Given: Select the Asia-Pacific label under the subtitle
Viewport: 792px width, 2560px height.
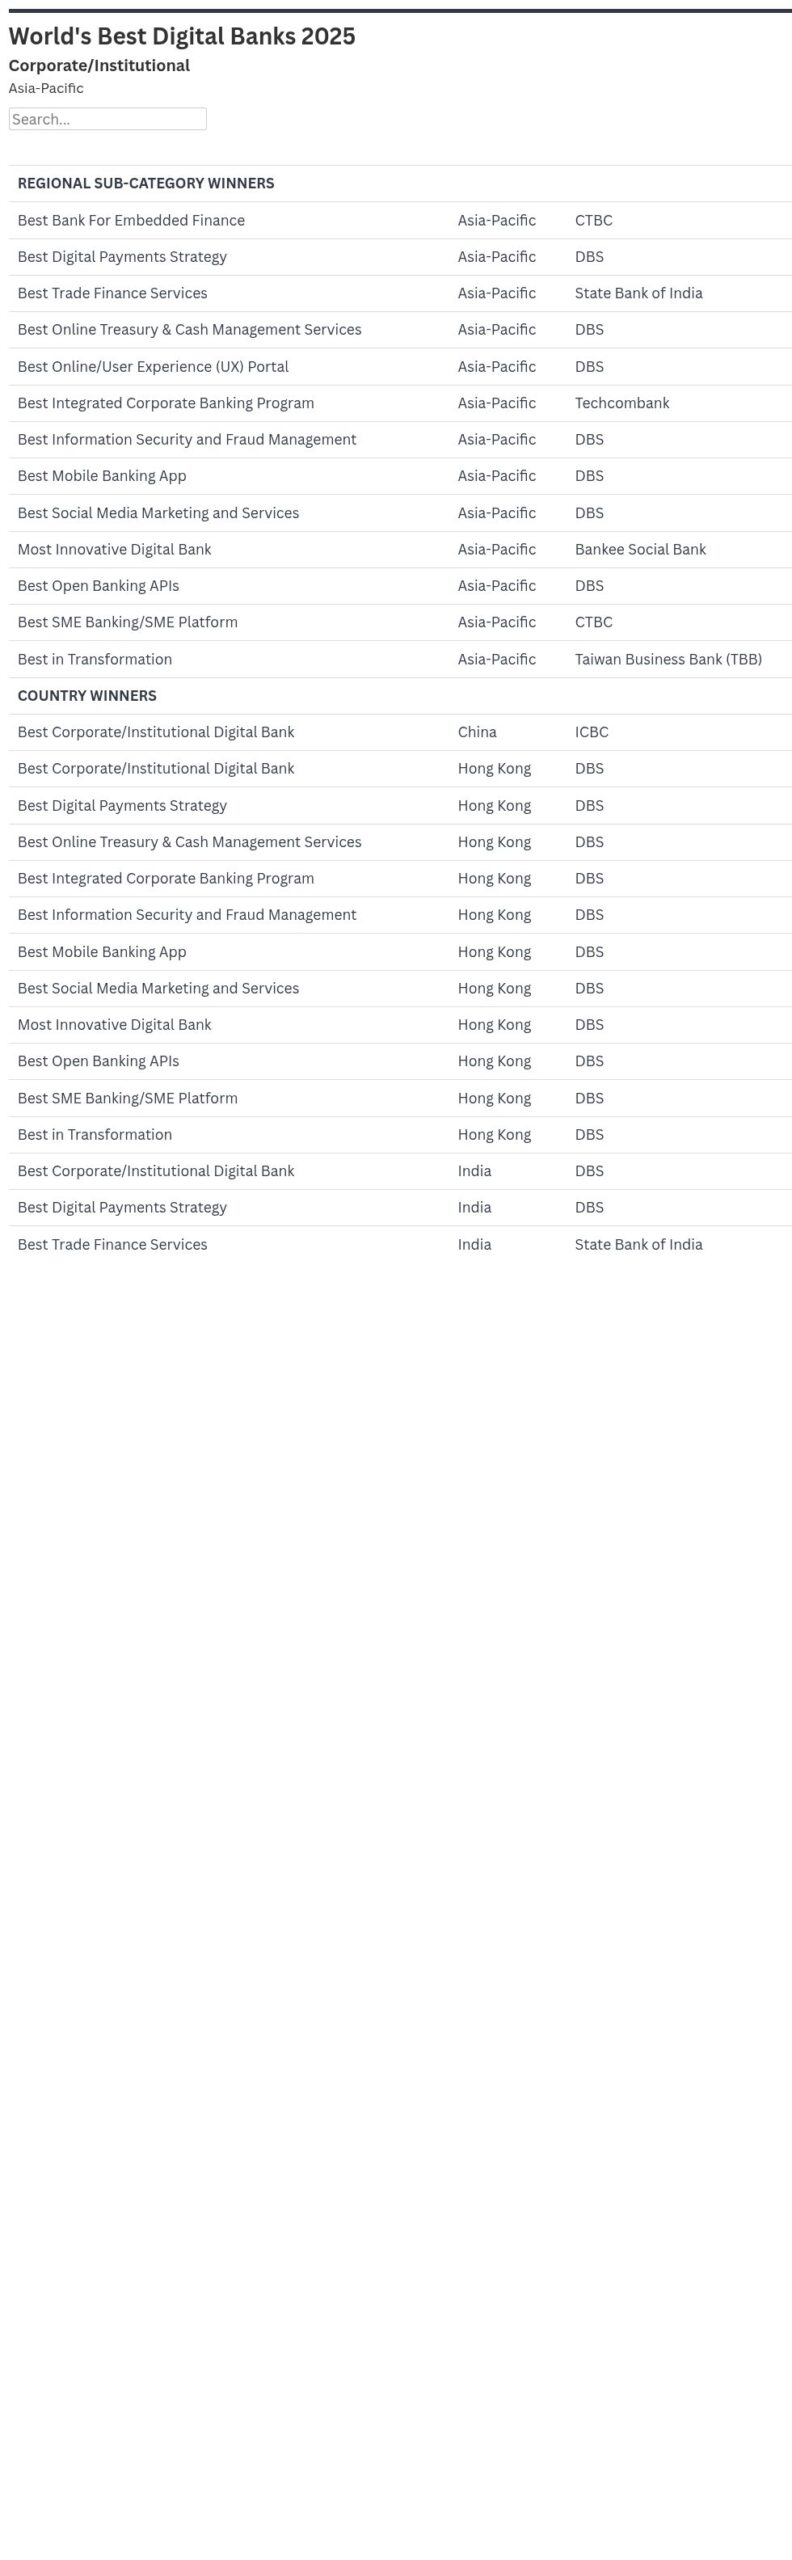Looking at the screenshot, I should point(46,88).
